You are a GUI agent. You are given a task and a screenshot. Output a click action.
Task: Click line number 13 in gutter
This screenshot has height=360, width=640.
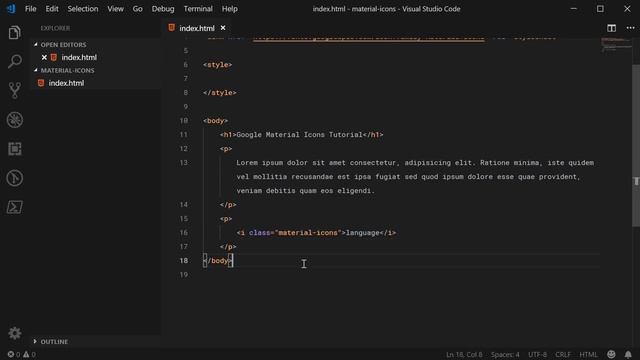(184, 162)
